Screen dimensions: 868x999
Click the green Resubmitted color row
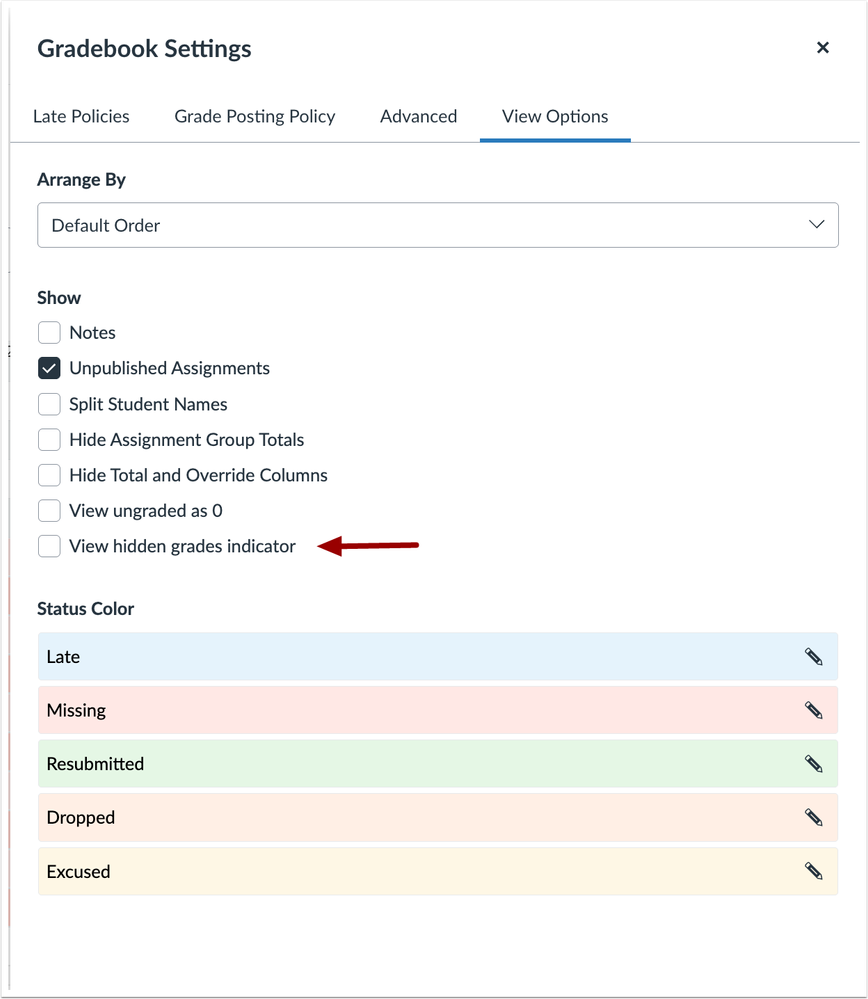(400, 764)
